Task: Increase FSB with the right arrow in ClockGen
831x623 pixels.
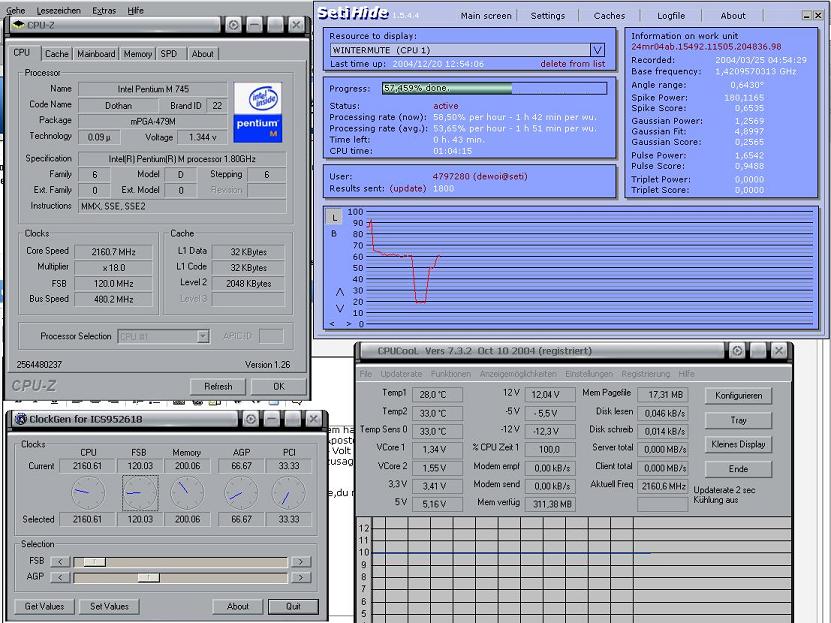Action: click(300, 562)
